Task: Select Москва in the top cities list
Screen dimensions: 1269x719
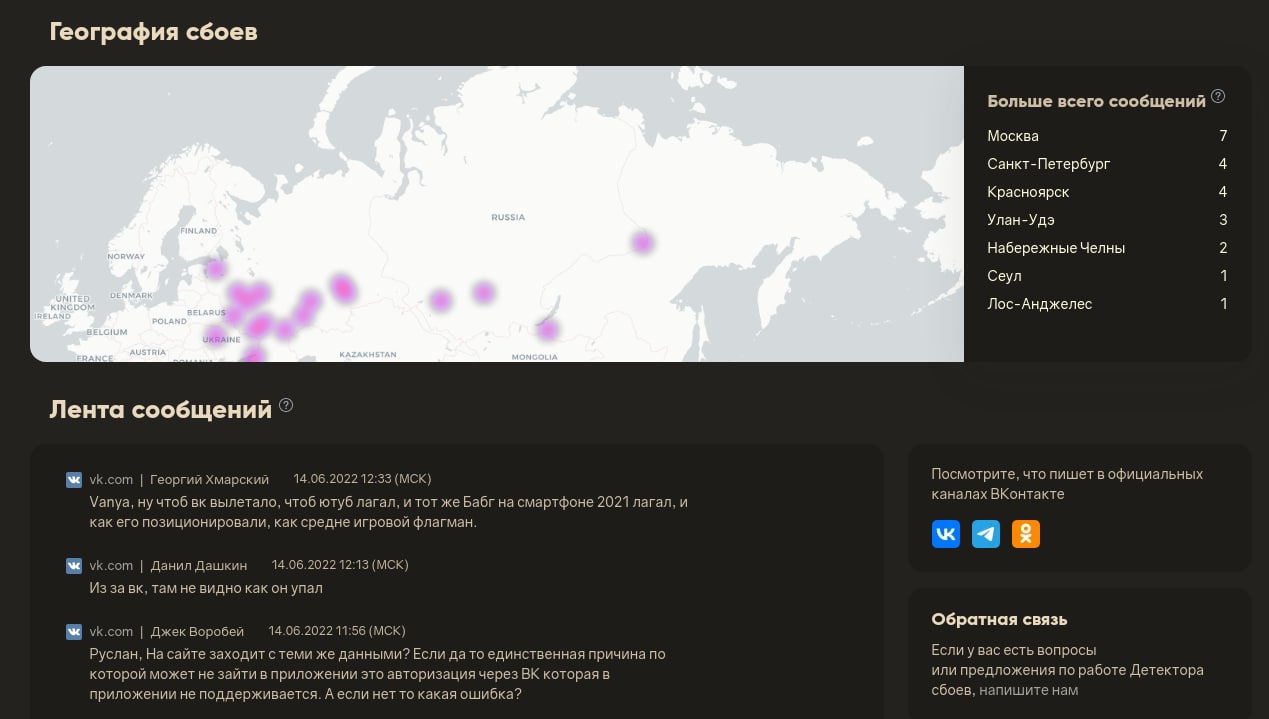Action: (x=1013, y=136)
